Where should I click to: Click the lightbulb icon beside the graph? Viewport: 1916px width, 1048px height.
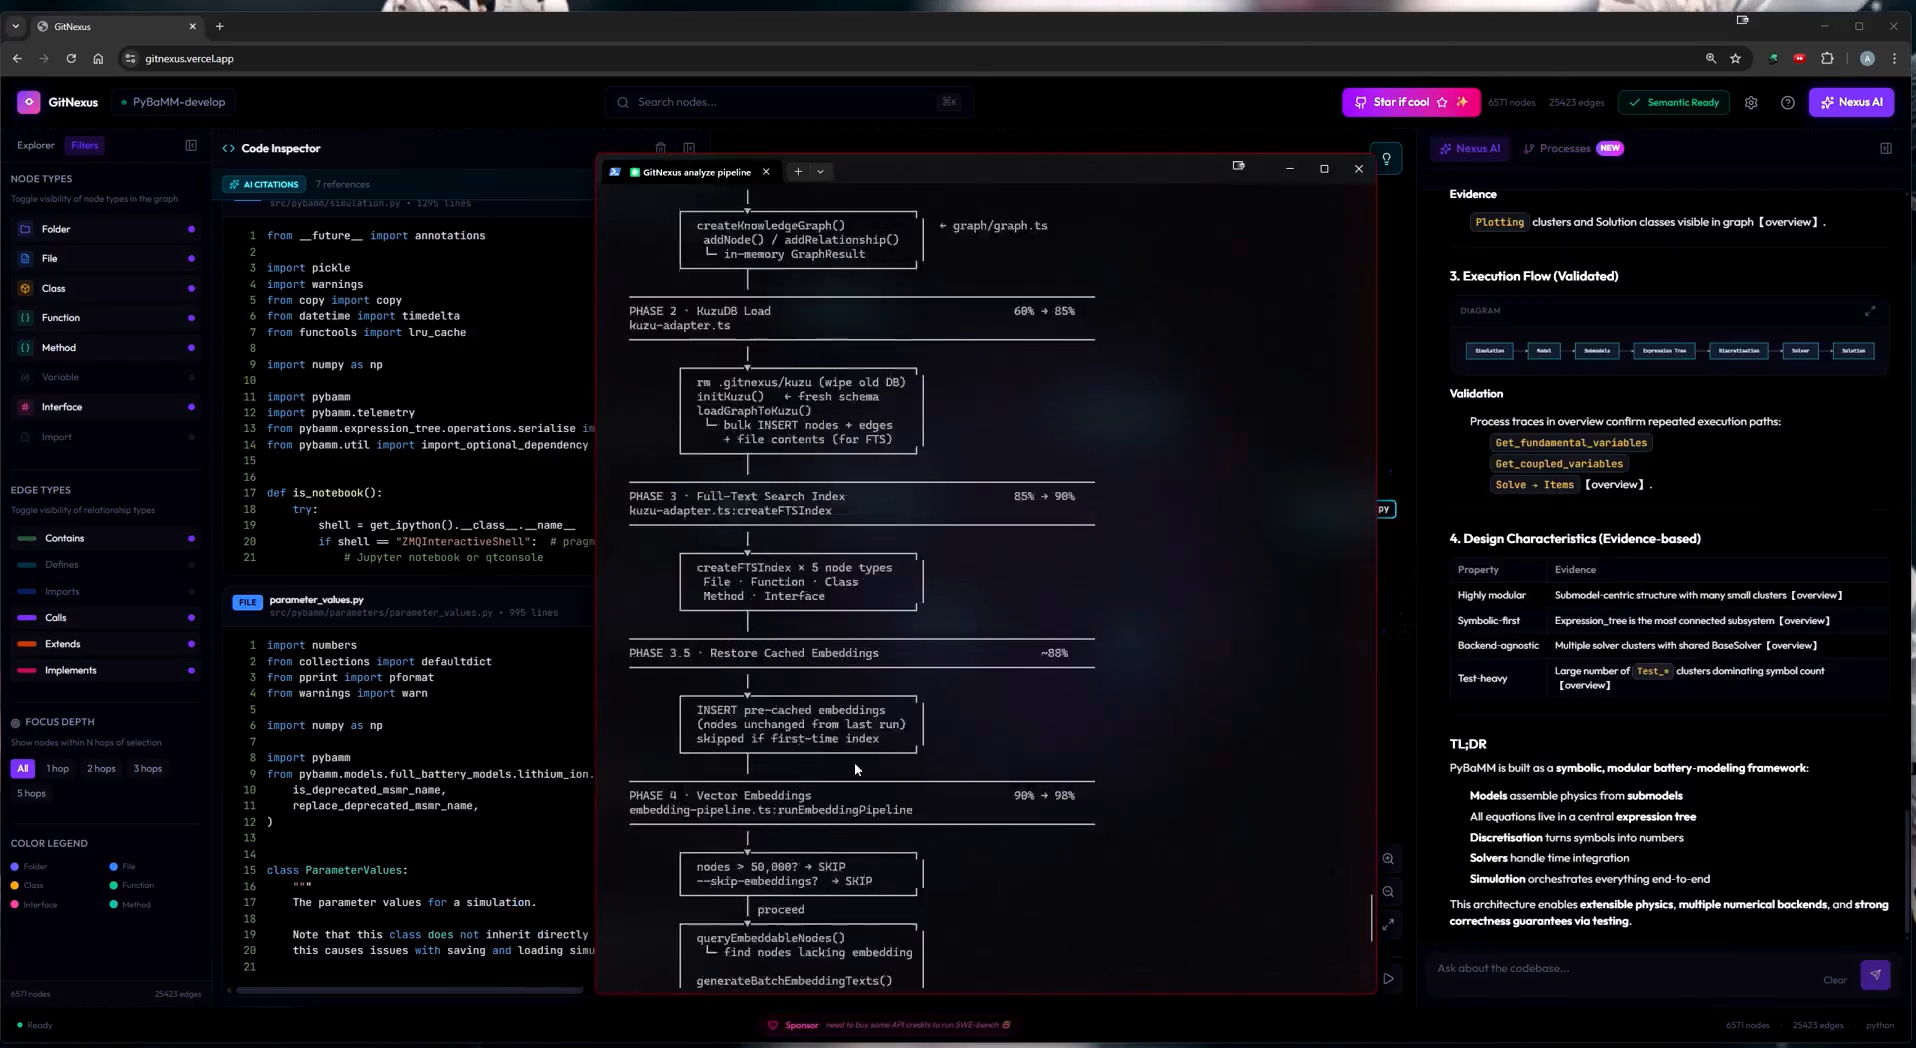pyautogui.click(x=1387, y=159)
